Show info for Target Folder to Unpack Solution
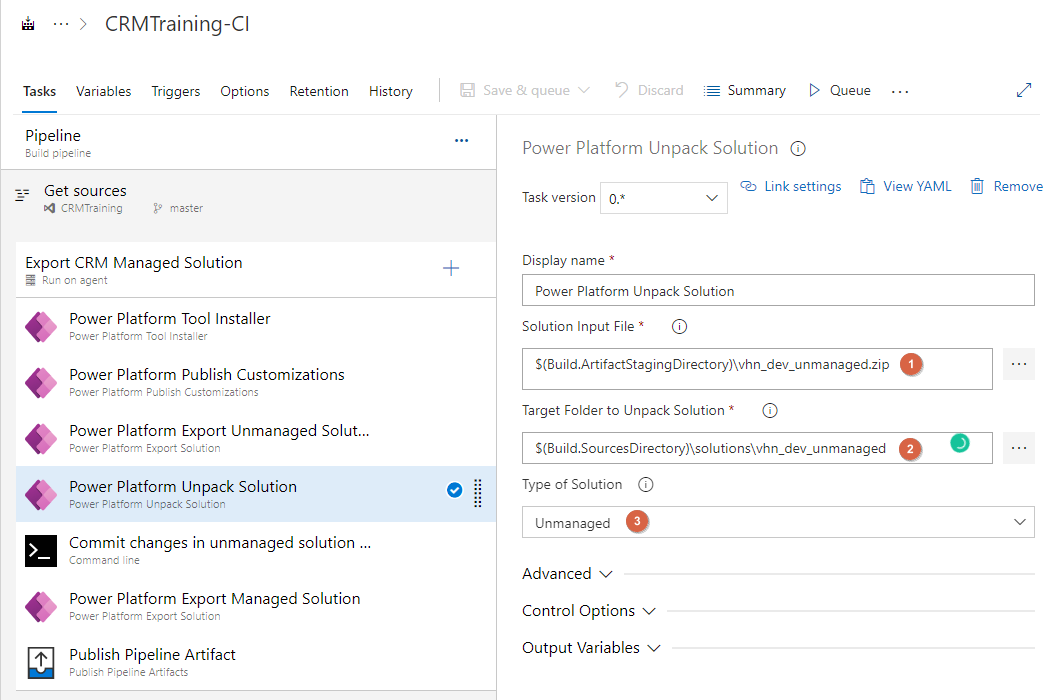The width and height of the screenshot is (1059, 700). tap(770, 411)
